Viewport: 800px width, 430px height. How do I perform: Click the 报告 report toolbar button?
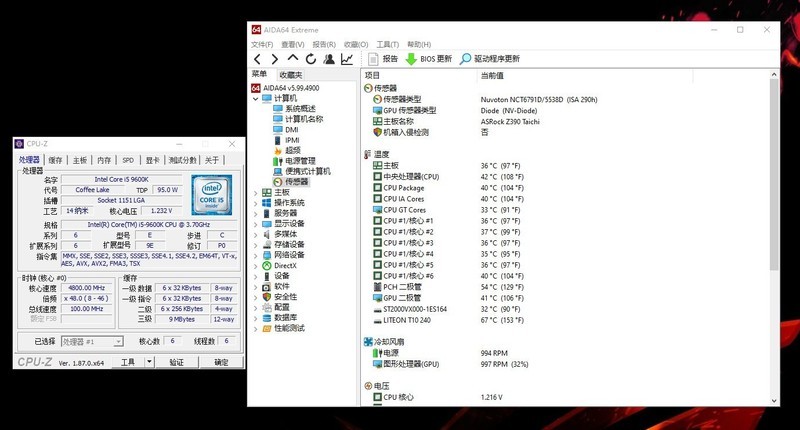(383, 59)
